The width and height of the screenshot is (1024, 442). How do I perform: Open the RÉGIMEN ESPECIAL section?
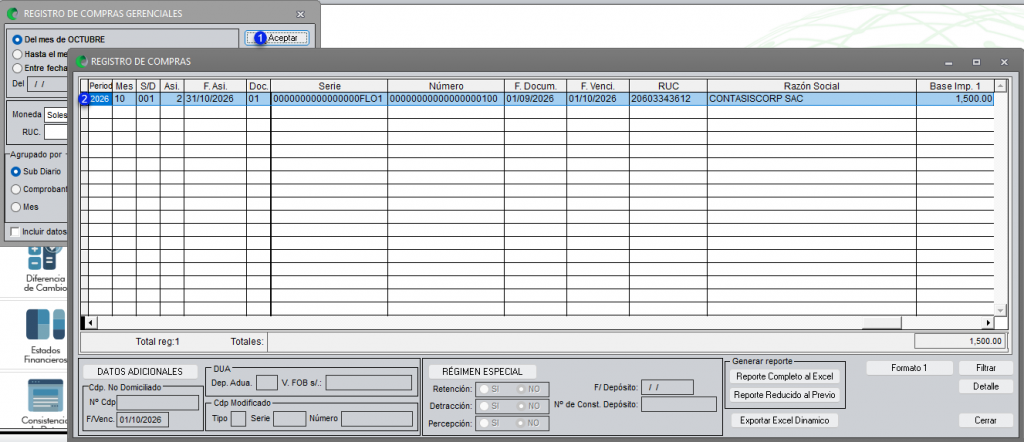click(x=483, y=371)
